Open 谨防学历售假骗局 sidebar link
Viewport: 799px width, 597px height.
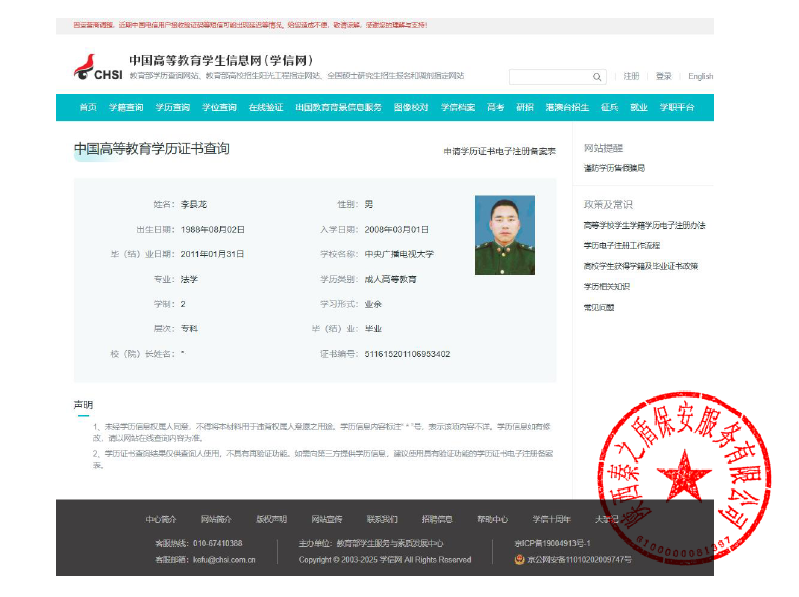click(x=614, y=168)
